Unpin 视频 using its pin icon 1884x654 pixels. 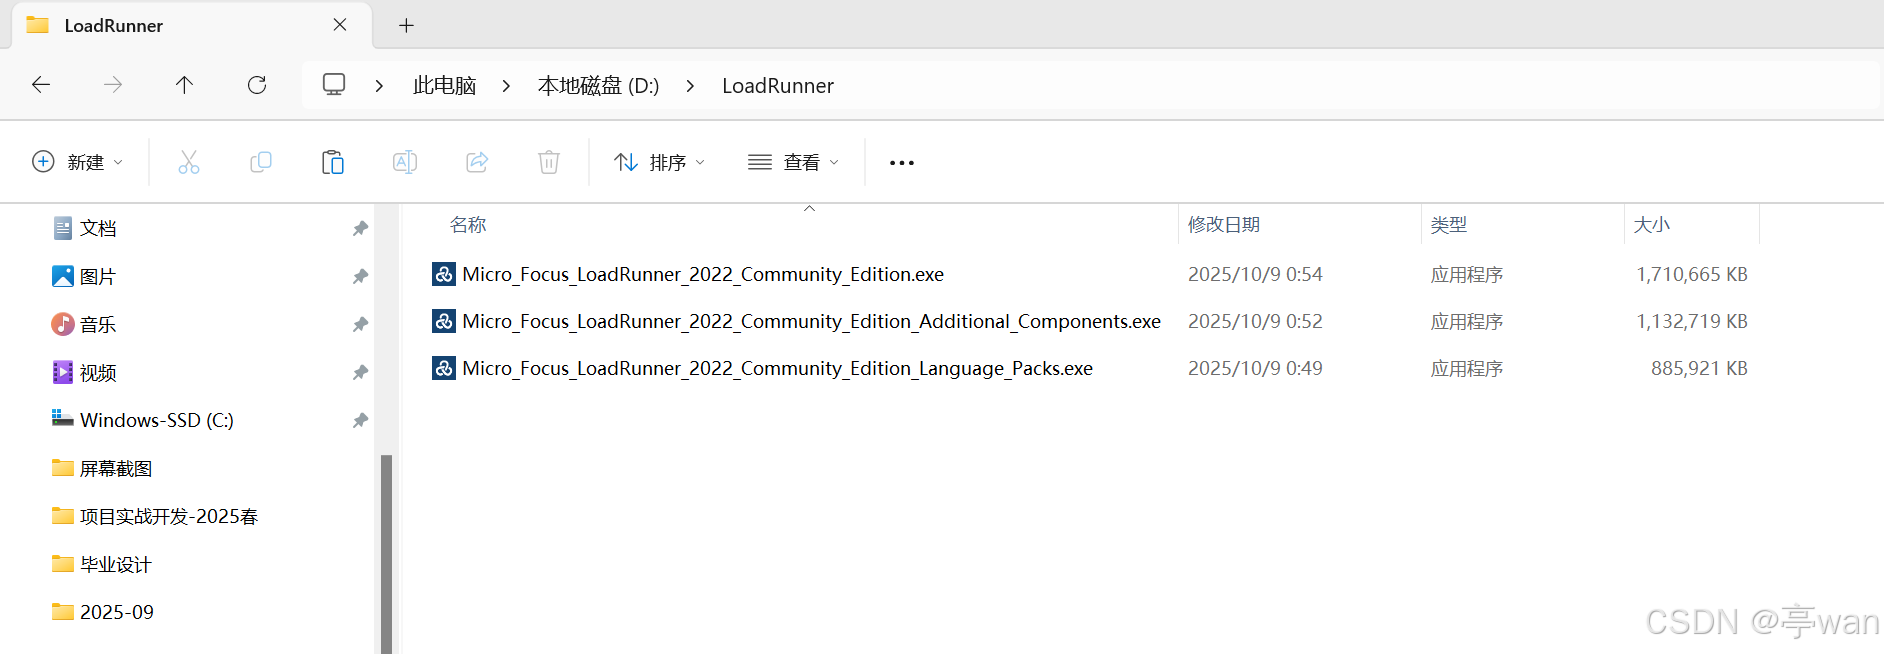360,372
